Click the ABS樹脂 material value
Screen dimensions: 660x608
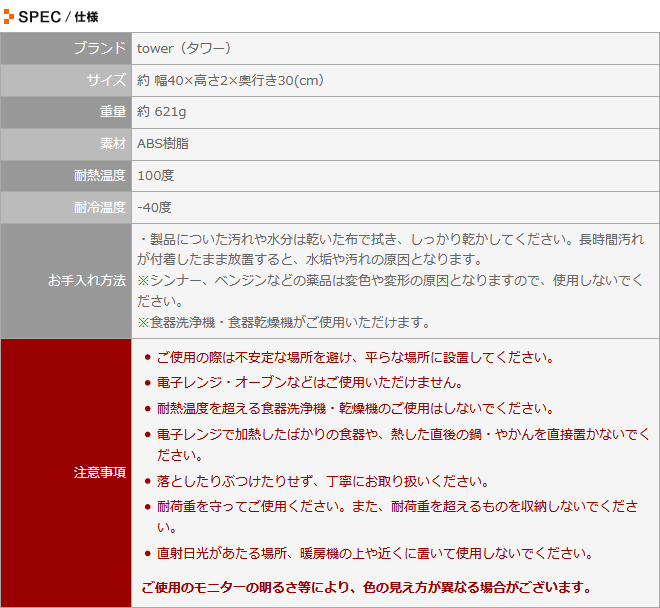(x=163, y=144)
